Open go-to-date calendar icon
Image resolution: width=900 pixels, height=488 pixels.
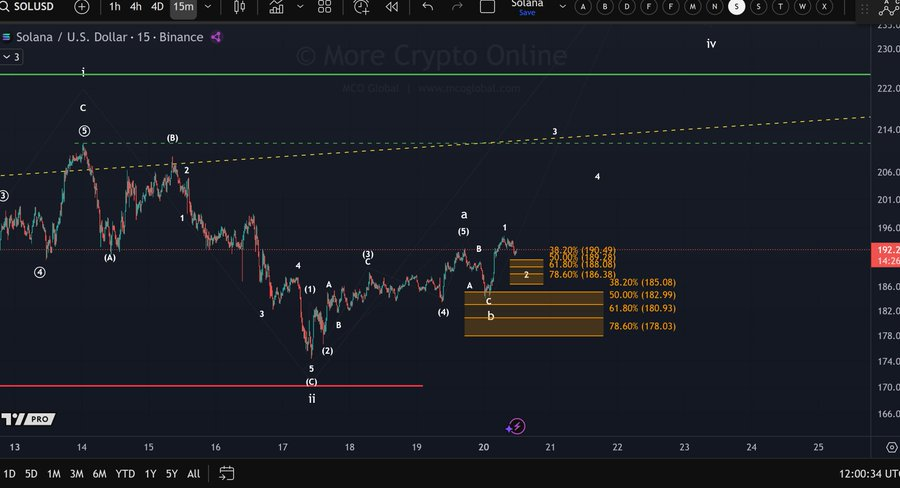(227, 473)
